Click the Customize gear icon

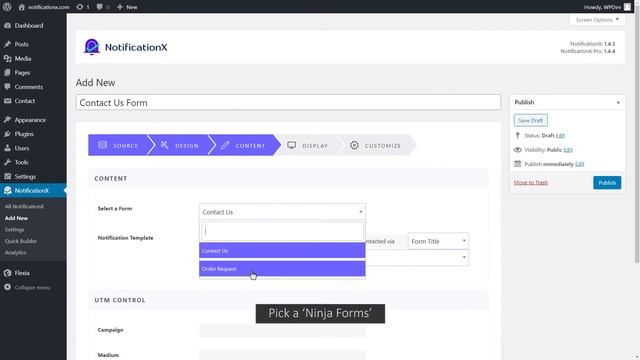[354, 145]
